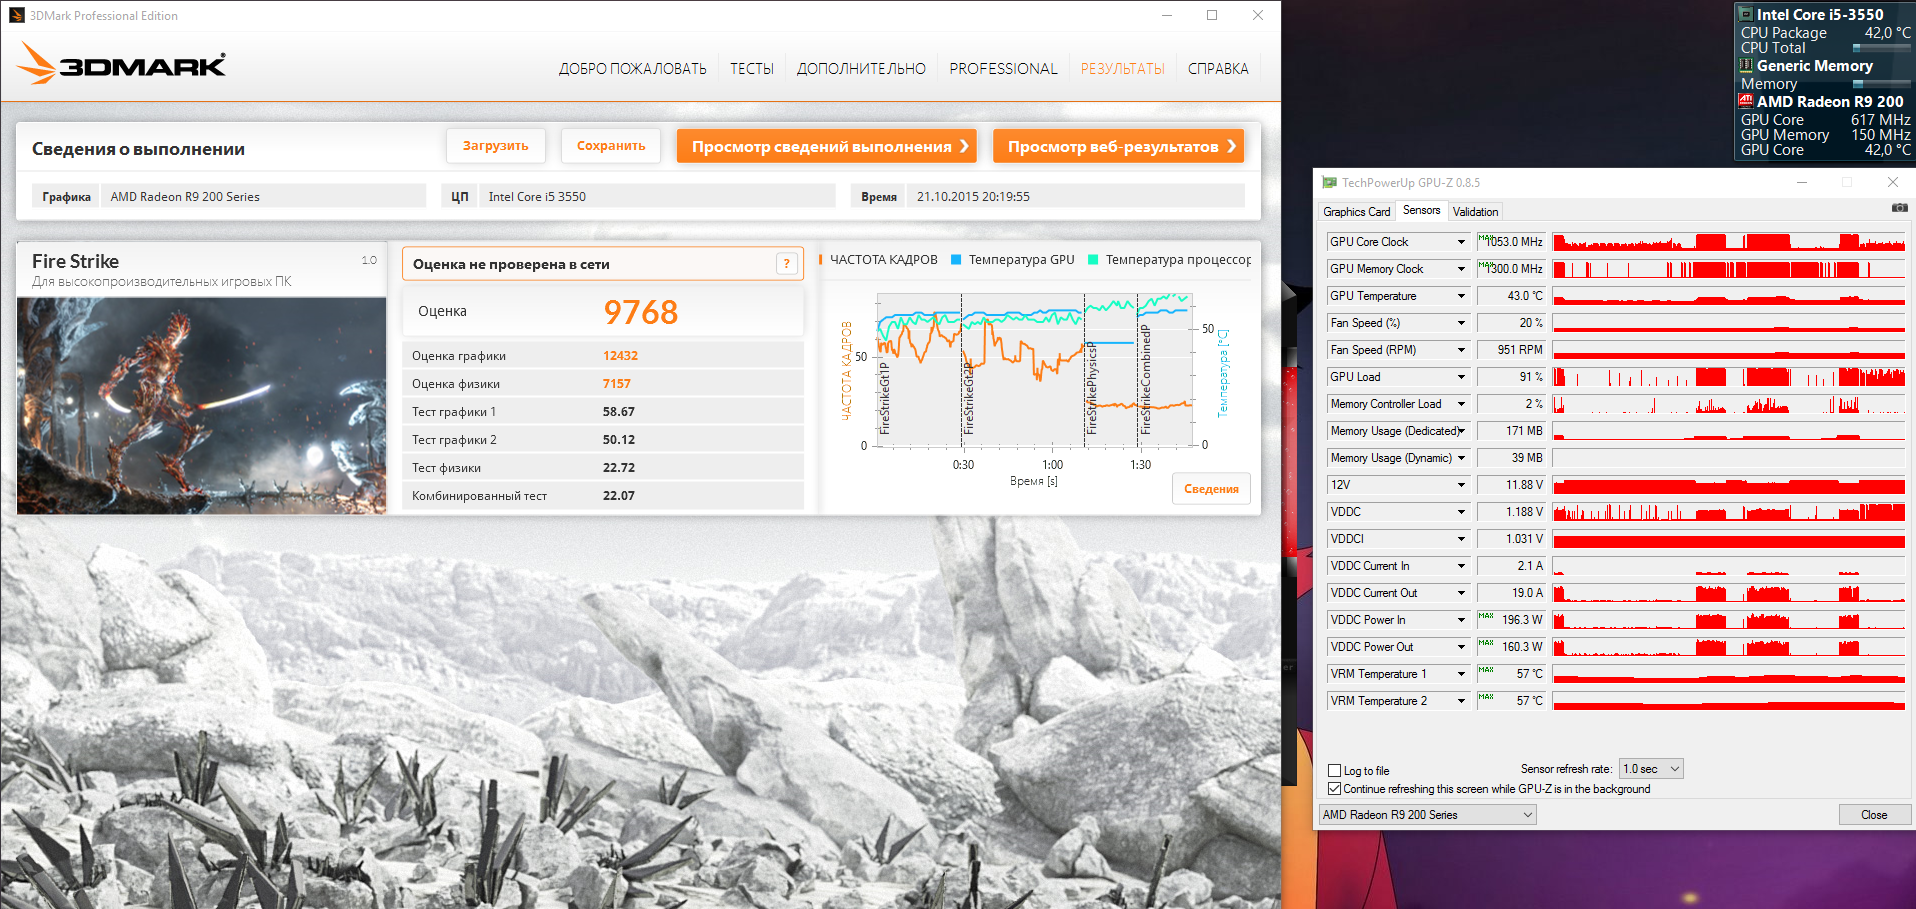Click the Загрузить button
Screen dimensions: 1916x909
pyautogui.click(x=495, y=146)
